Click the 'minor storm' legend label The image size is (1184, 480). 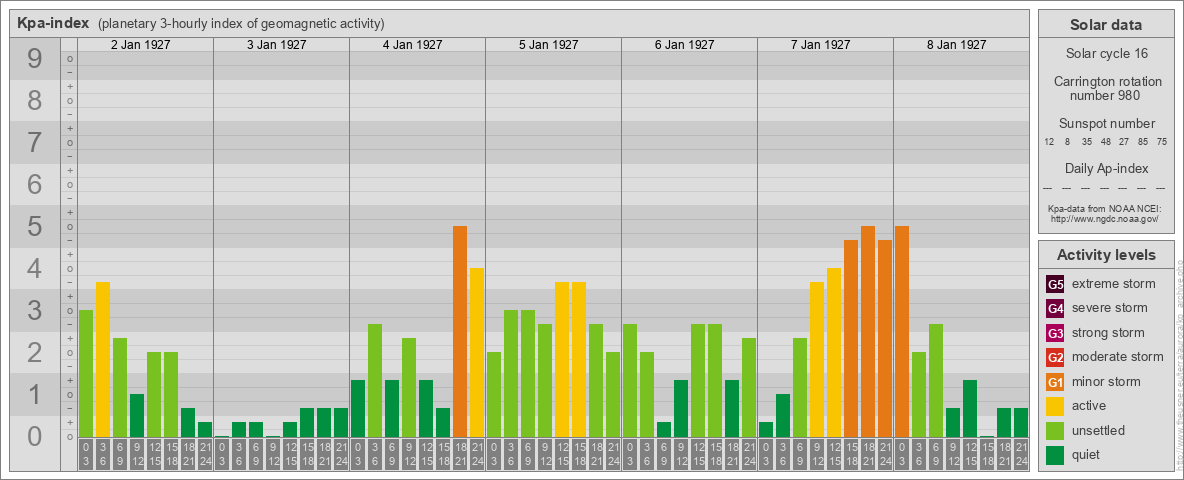(1106, 382)
